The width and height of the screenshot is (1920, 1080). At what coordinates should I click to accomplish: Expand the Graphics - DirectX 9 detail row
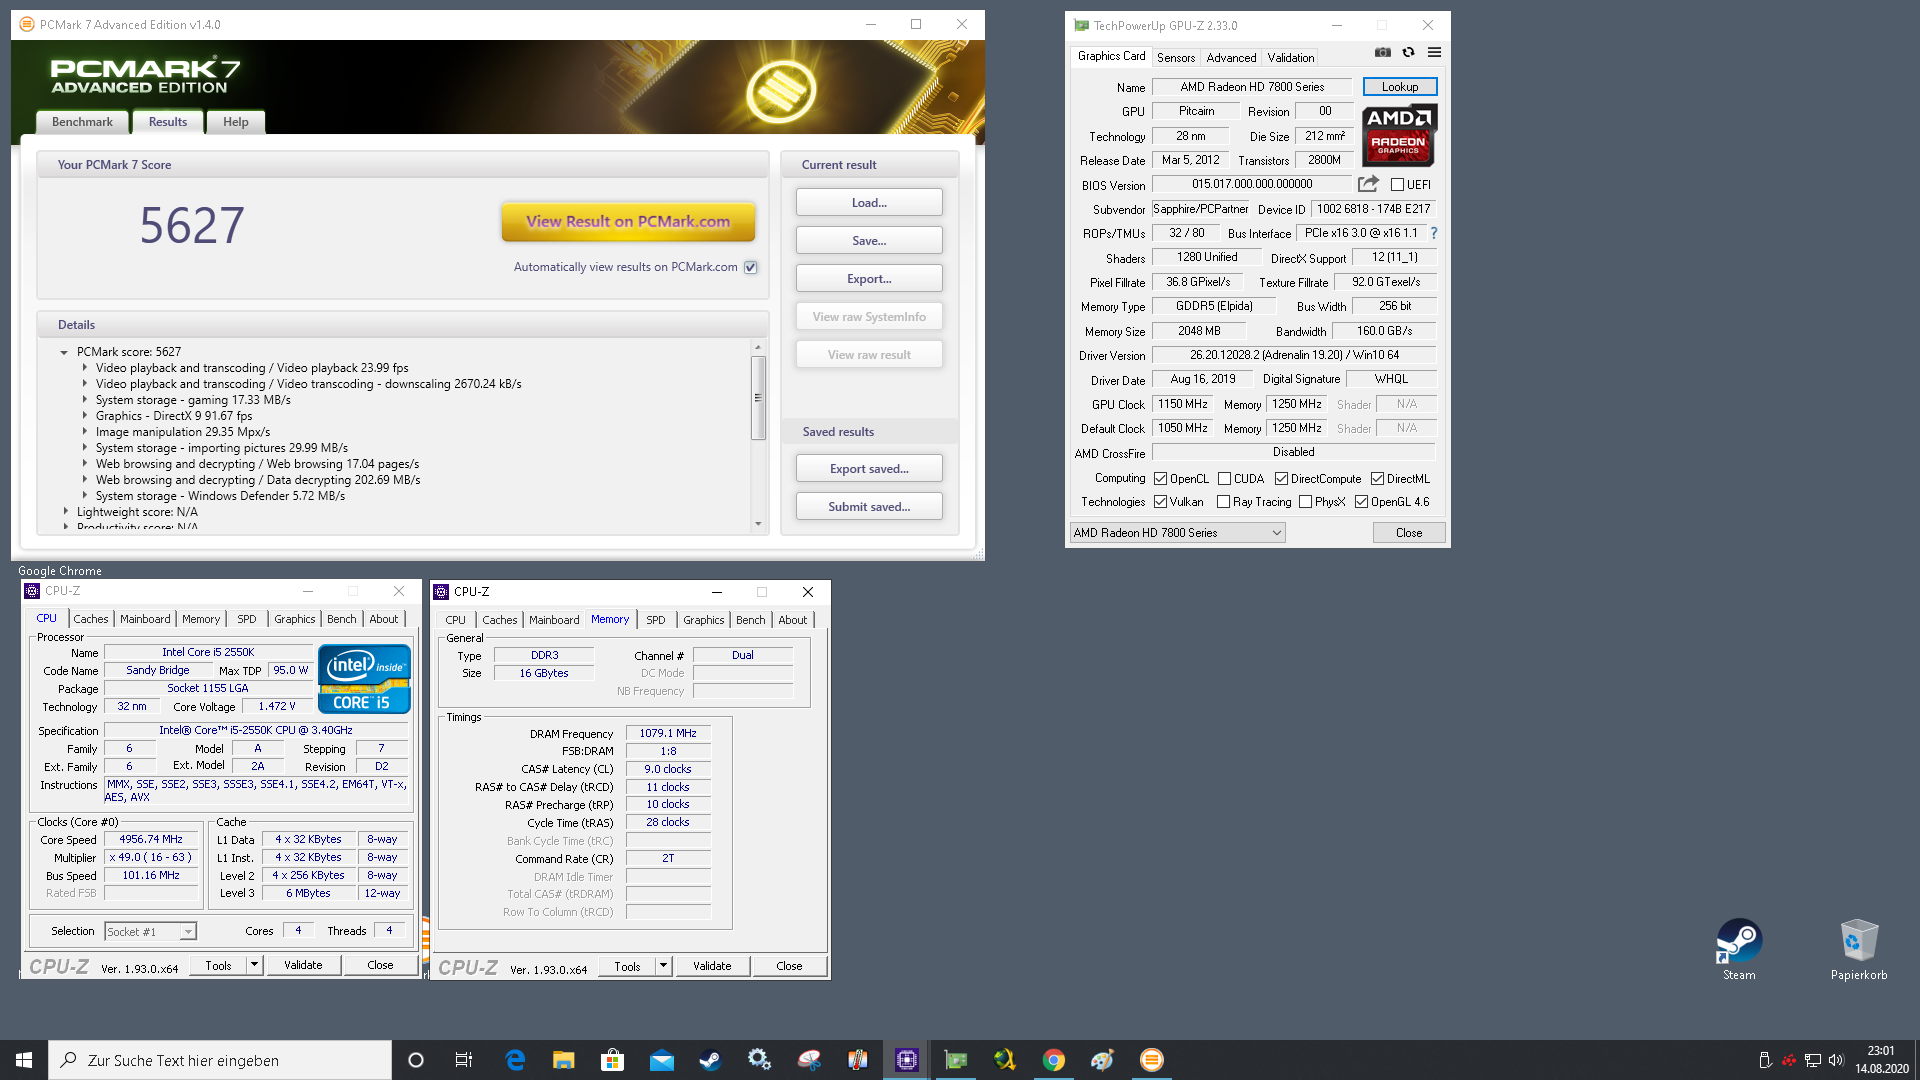pyautogui.click(x=85, y=416)
